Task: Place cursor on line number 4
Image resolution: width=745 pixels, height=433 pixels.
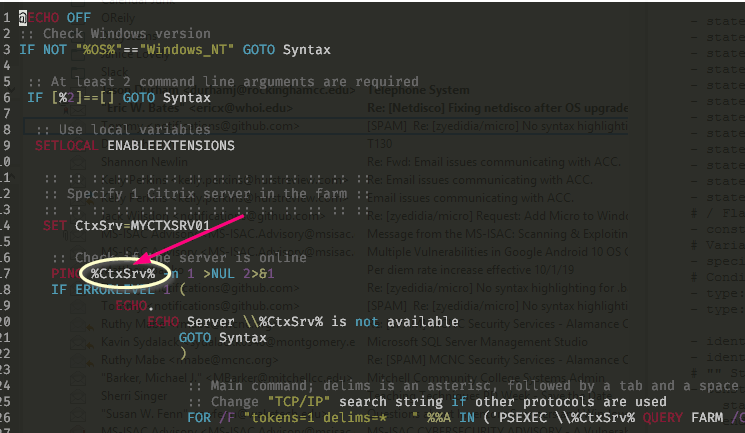Action: 6,66
